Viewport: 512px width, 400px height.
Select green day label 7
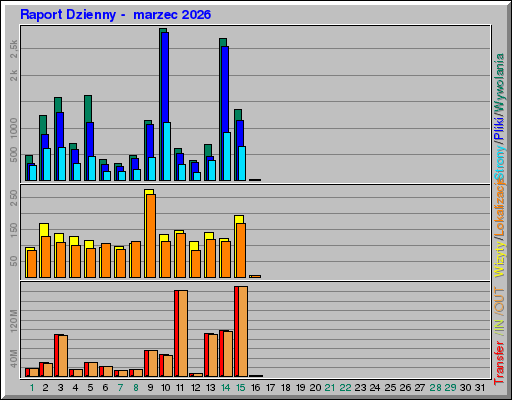point(120,388)
